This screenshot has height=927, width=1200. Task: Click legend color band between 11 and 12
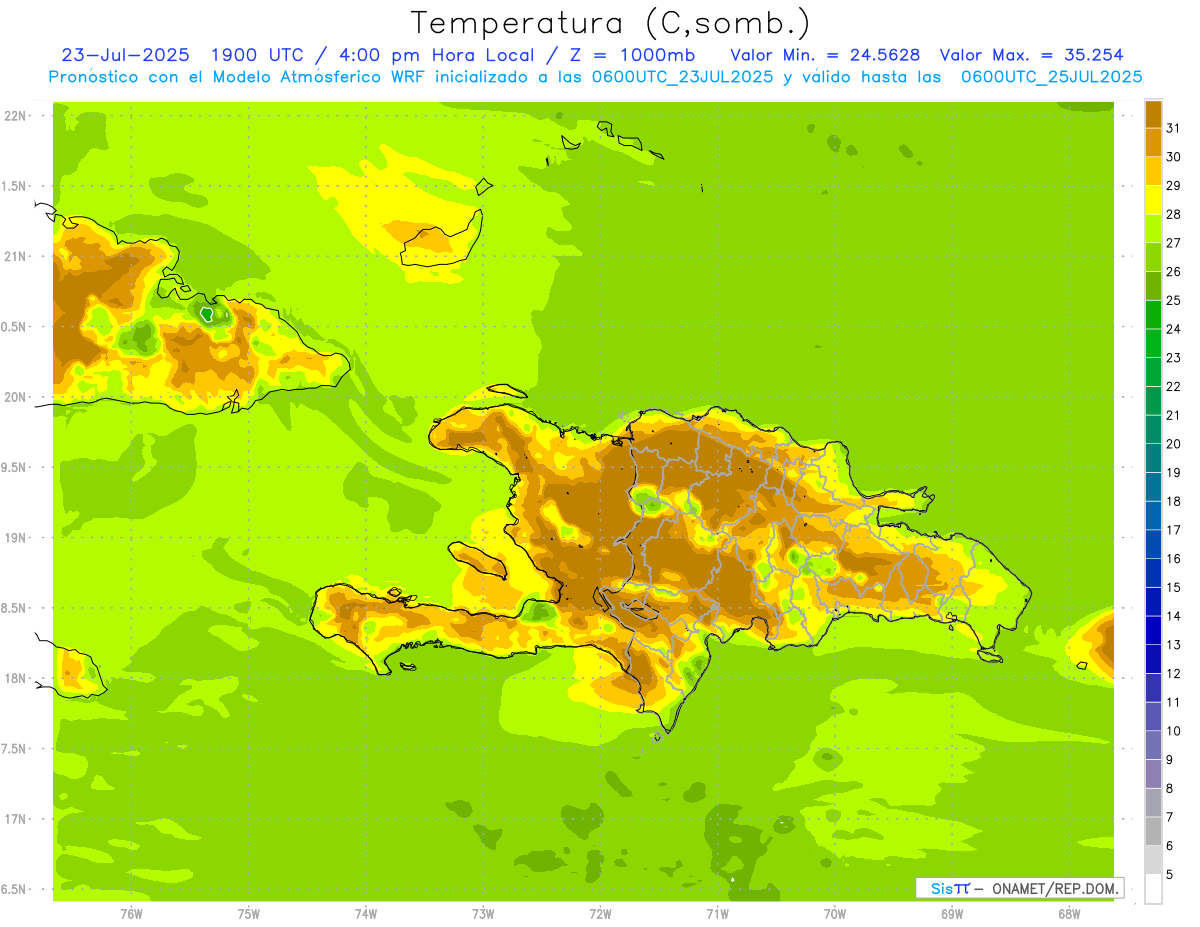point(1153,688)
